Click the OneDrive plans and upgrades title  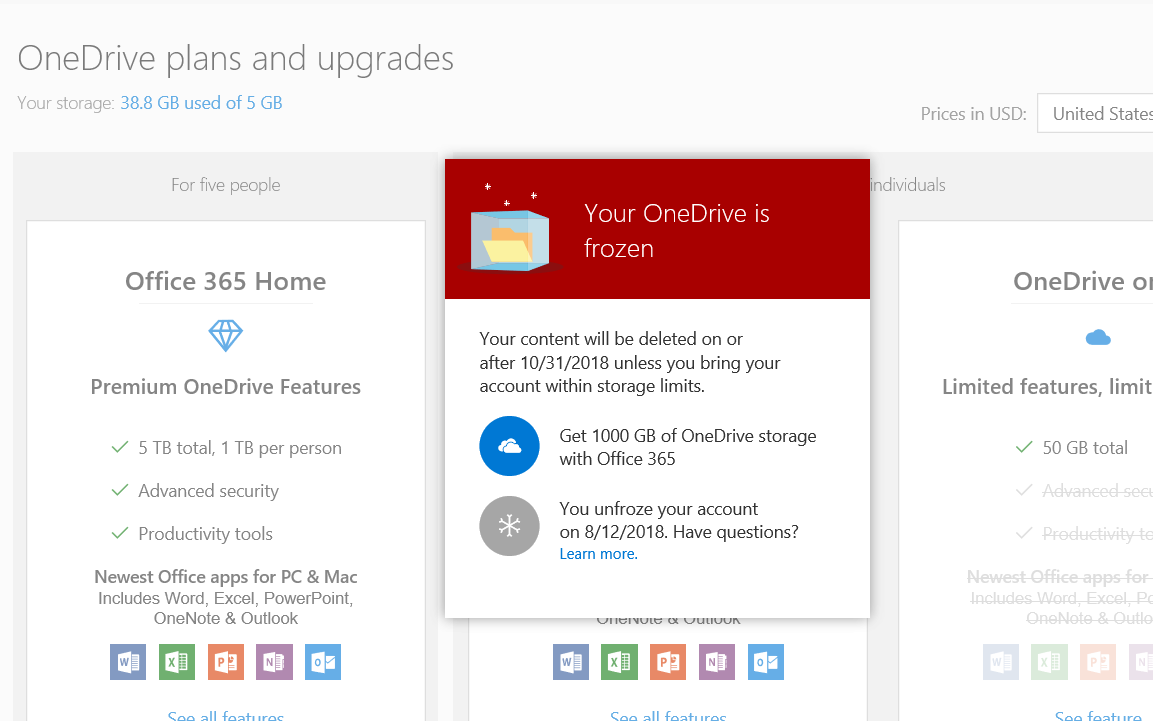click(x=235, y=59)
